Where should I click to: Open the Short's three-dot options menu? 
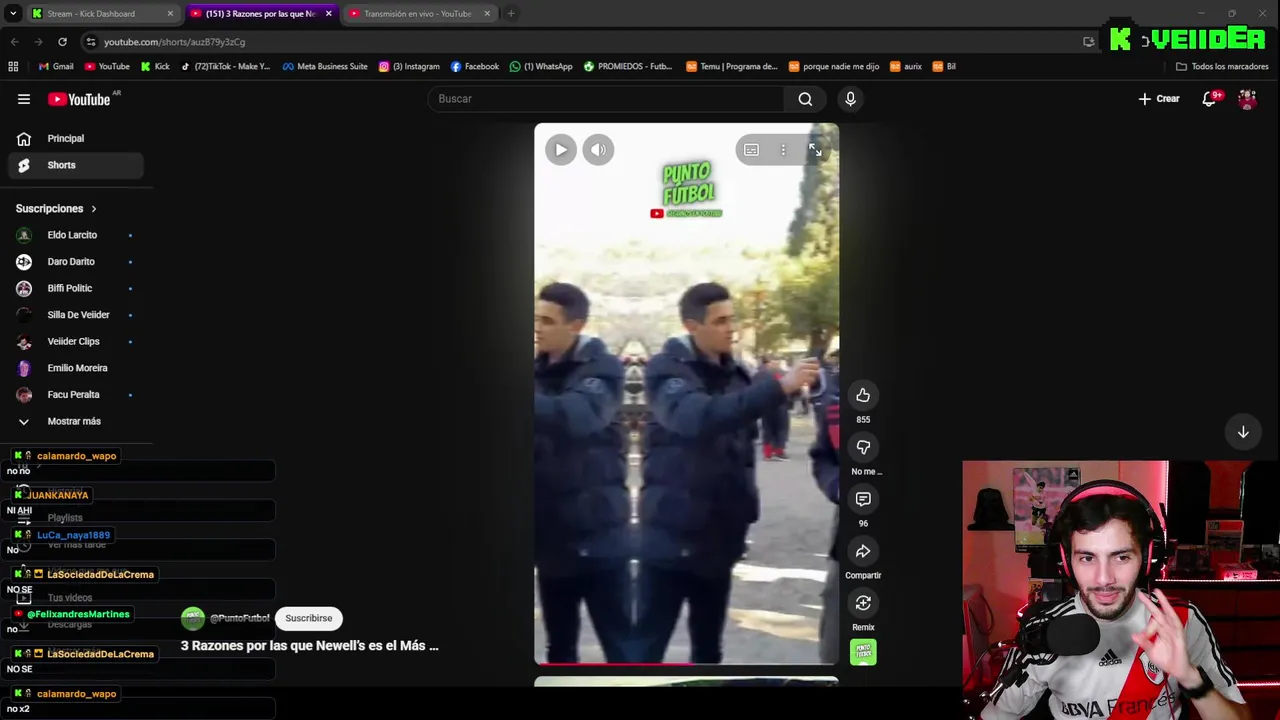point(783,150)
